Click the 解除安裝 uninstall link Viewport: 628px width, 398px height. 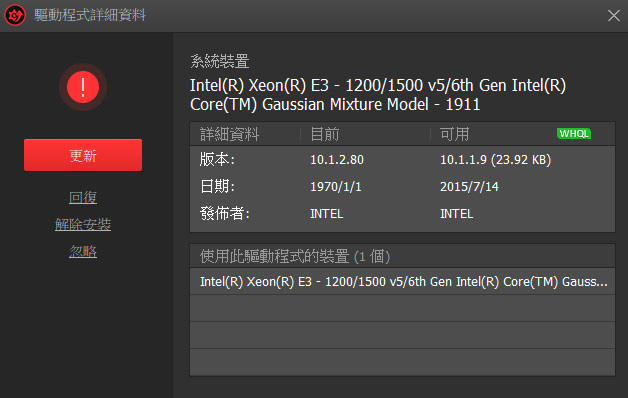(x=83, y=225)
